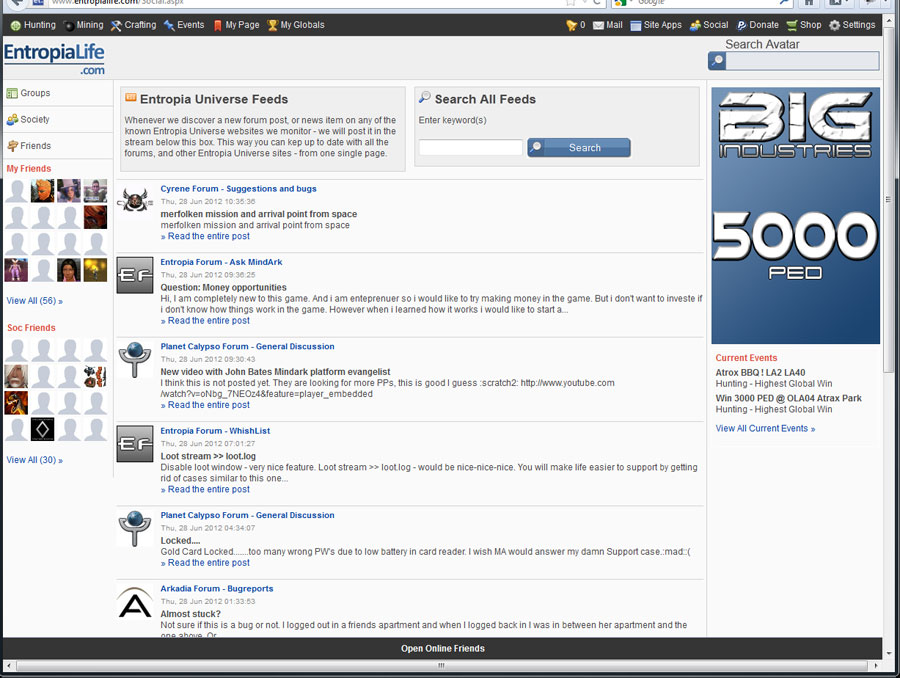This screenshot has width=900, height=678.
Task: Click the horizontal page scrollbar
Action: (x=441, y=665)
